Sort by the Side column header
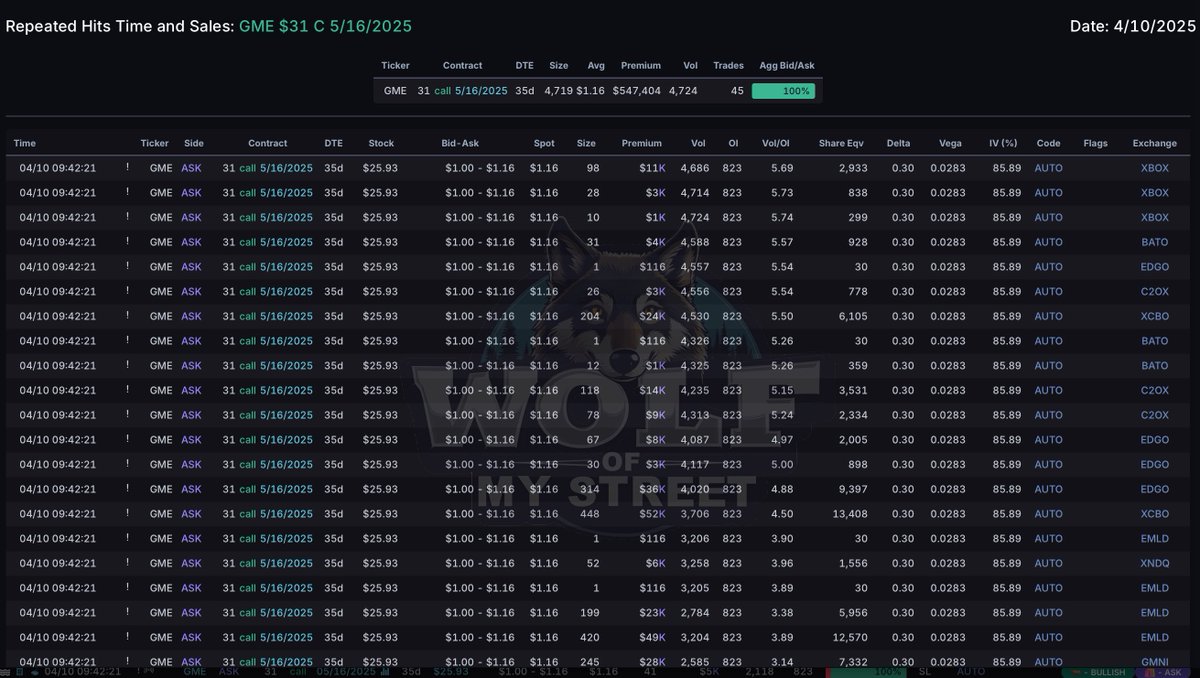The image size is (1200, 678). 194,143
